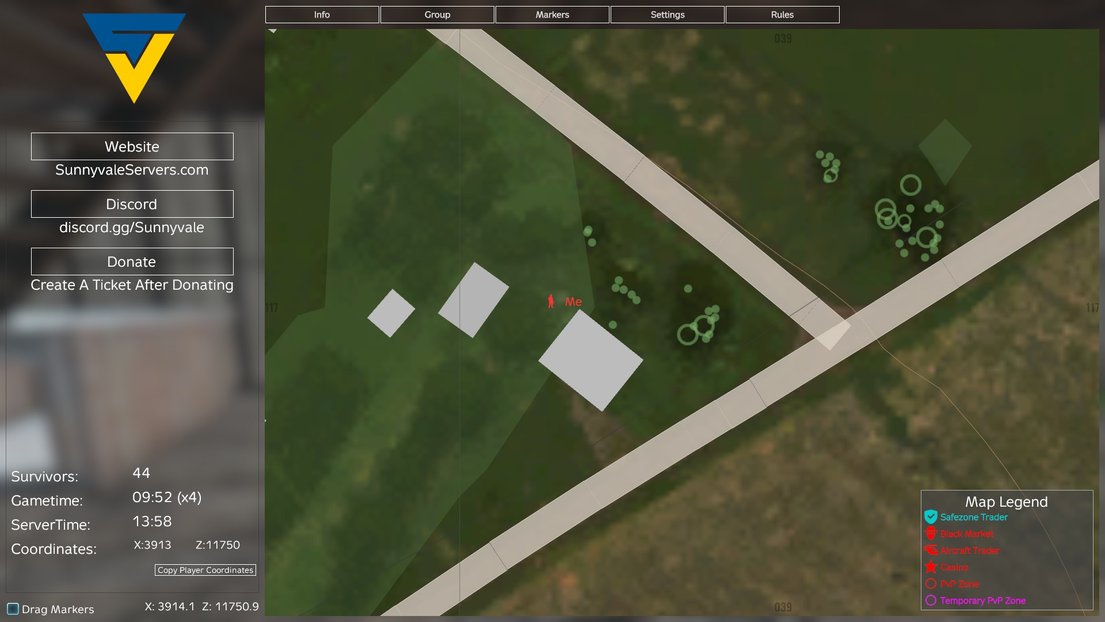Click the Black Market legend icon
Screen dimensions: 1105x622
click(x=930, y=533)
